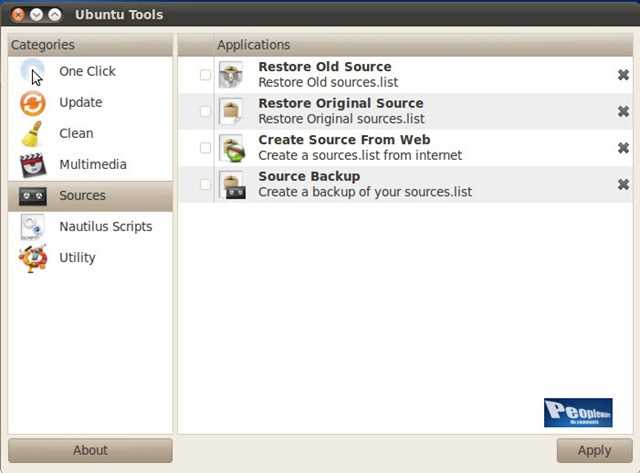
Task: Click the X mark on Restore Original Source row
Action: [x=623, y=111]
